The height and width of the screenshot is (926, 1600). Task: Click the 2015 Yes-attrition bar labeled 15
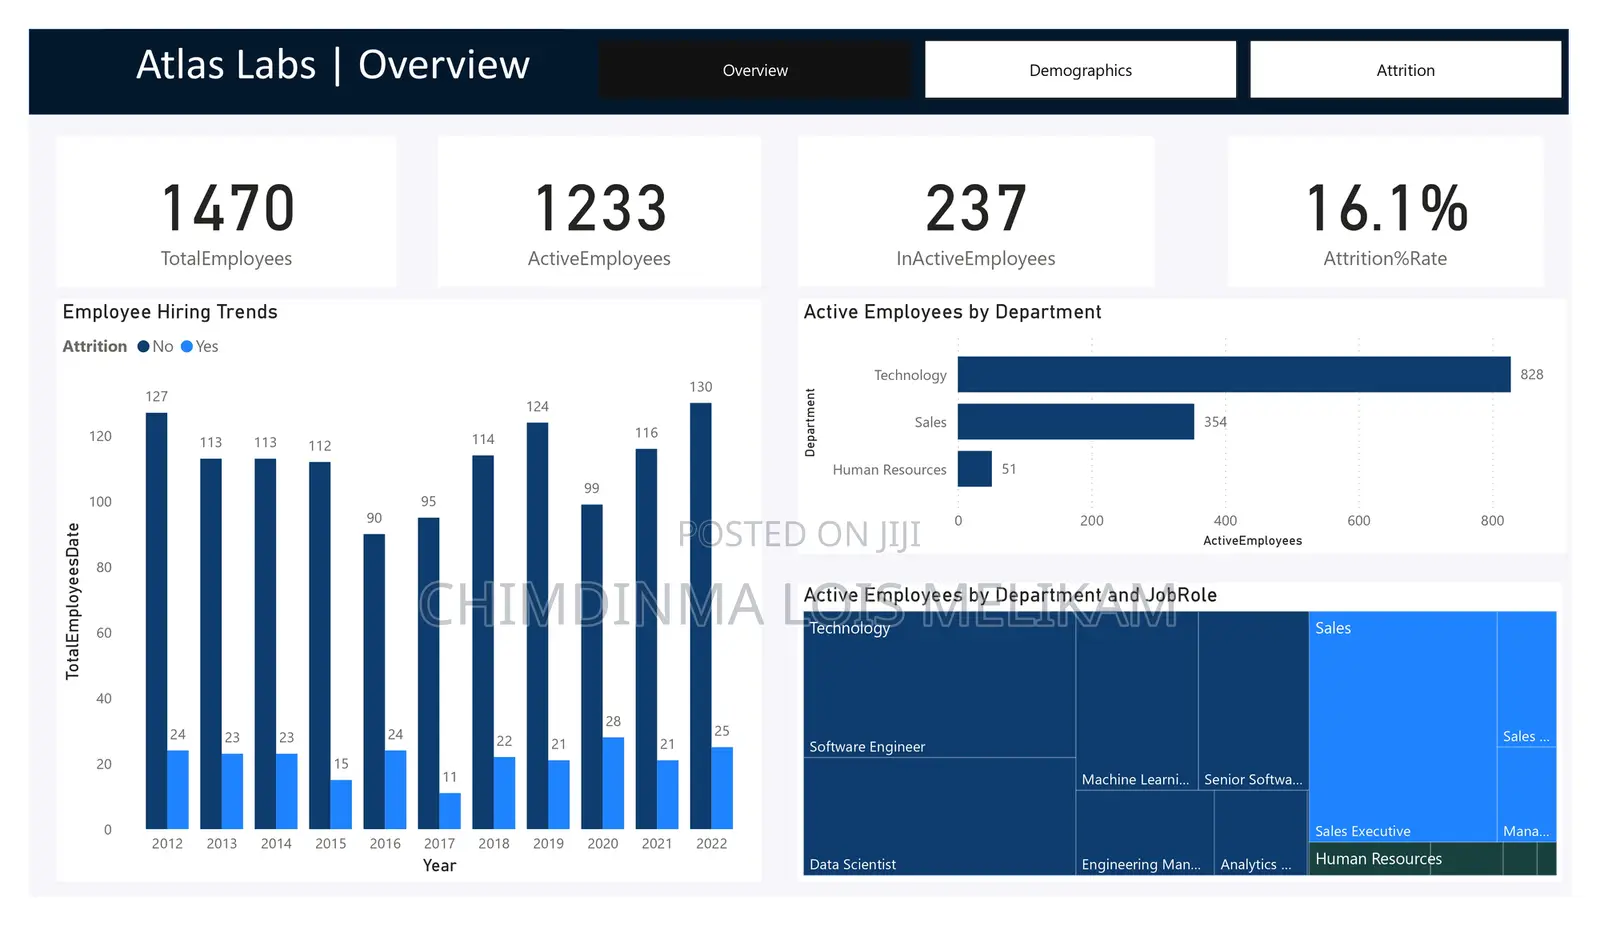tap(341, 805)
